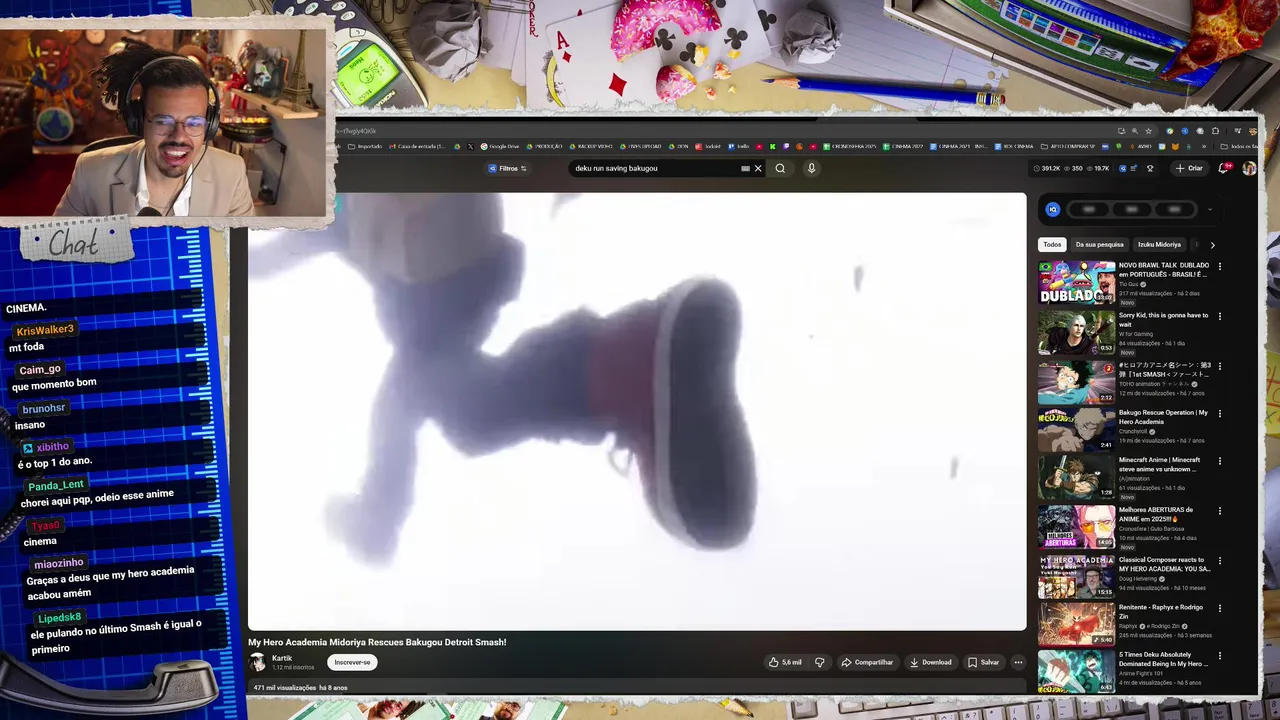Image resolution: width=1280 pixels, height=720 pixels.
Task: Open more actions ellipsis under video
Action: (1018, 662)
